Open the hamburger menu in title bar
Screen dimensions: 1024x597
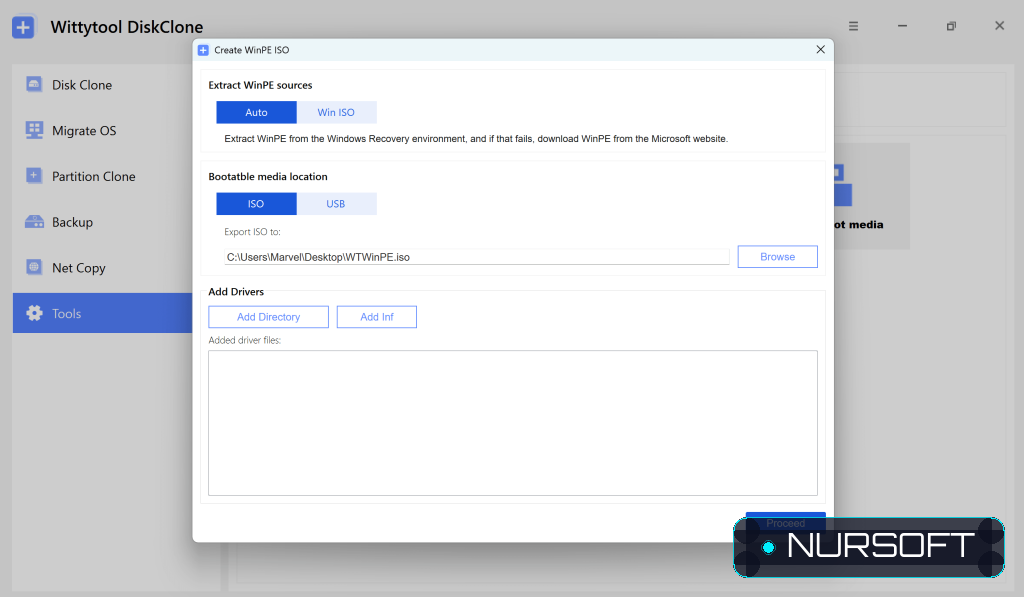tap(853, 26)
